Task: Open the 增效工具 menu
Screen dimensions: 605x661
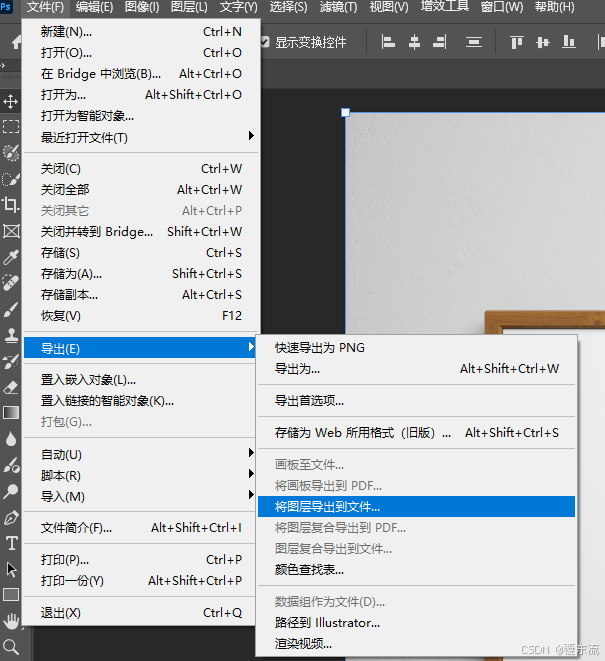Action: pyautogui.click(x=445, y=6)
